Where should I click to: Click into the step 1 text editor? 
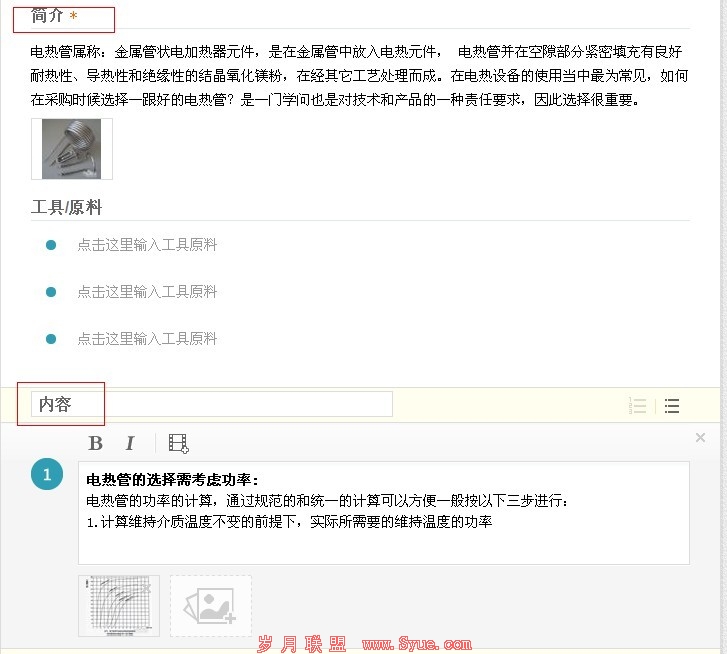coord(384,513)
